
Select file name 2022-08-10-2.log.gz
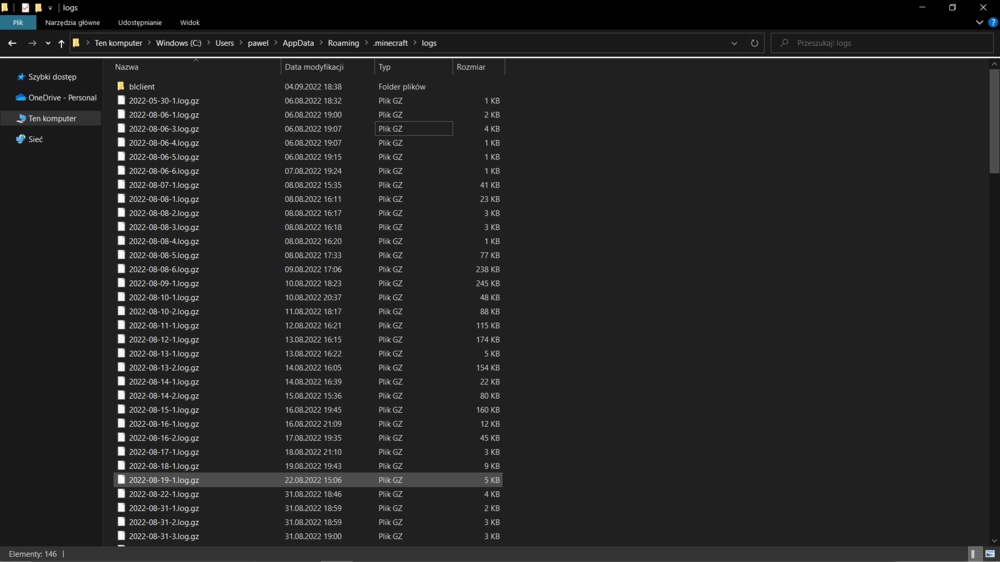click(x=164, y=311)
